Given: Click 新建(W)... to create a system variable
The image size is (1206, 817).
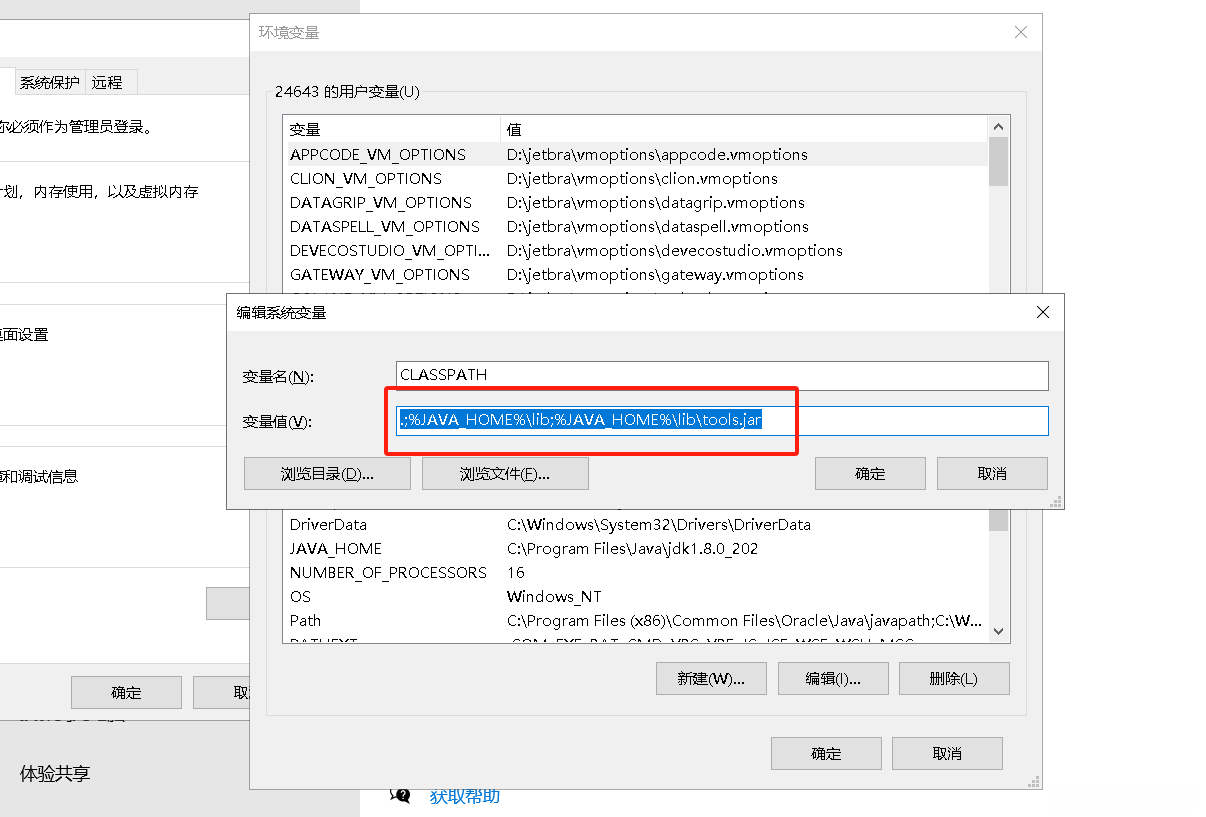Looking at the screenshot, I should (711, 678).
